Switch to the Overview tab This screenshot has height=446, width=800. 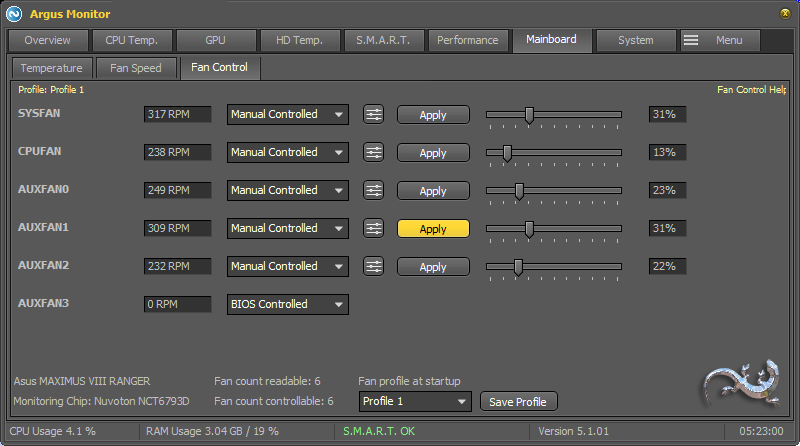[x=47, y=40]
